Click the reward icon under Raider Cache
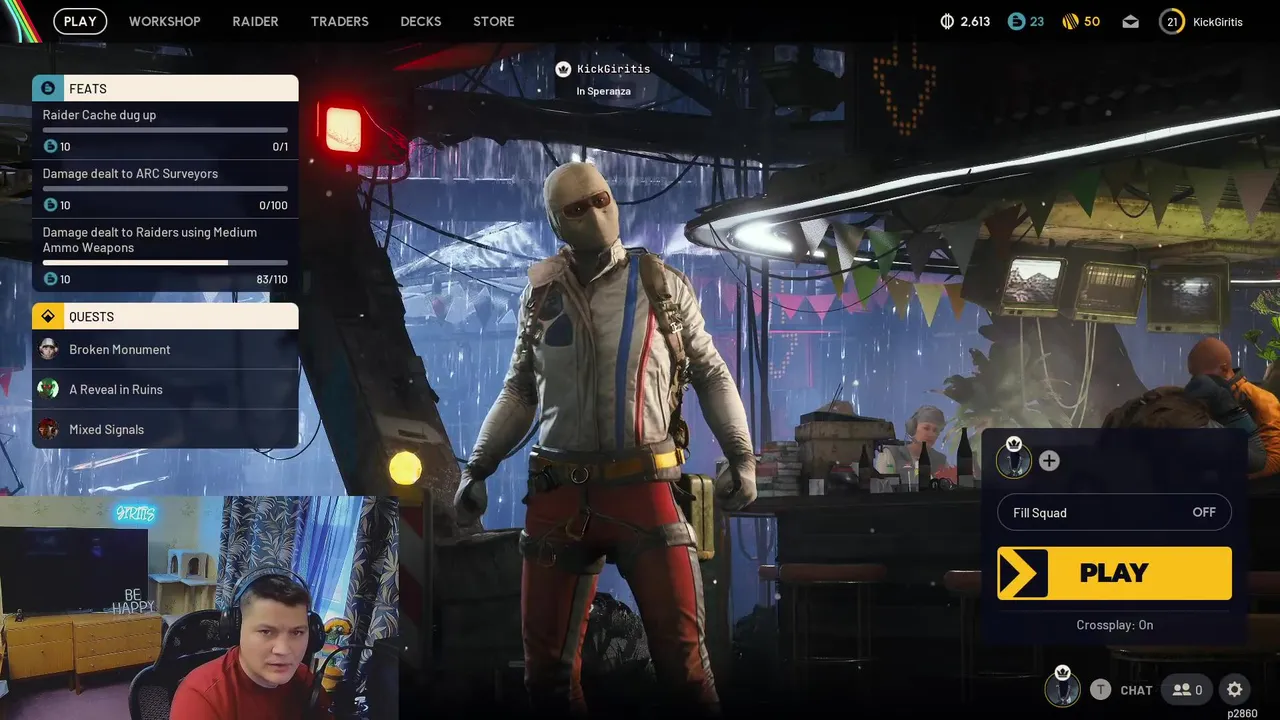This screenshot has width=1280, height=720. click(x=50, y=146)
